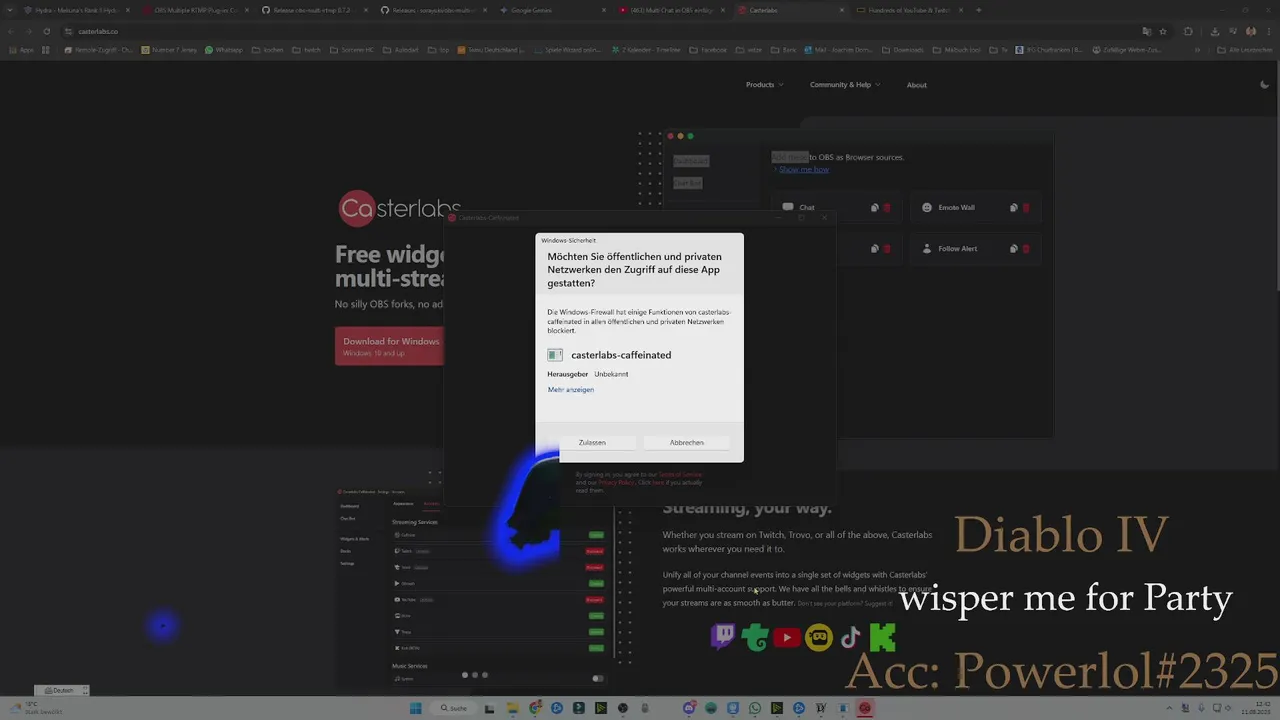Switch to the Hydra browser tab
Image resolution: width=1280 pixels, height=720 pixels.
point(77,10)
